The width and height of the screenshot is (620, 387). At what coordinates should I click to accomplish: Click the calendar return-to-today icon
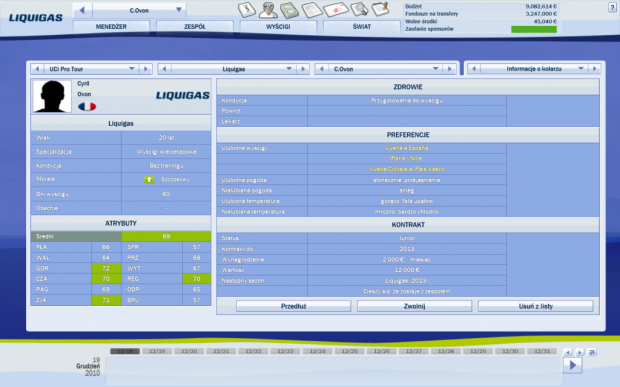592,352
